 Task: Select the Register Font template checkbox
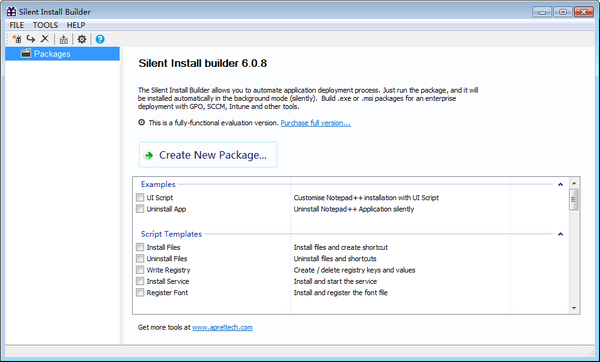click(x=140, y=293)
